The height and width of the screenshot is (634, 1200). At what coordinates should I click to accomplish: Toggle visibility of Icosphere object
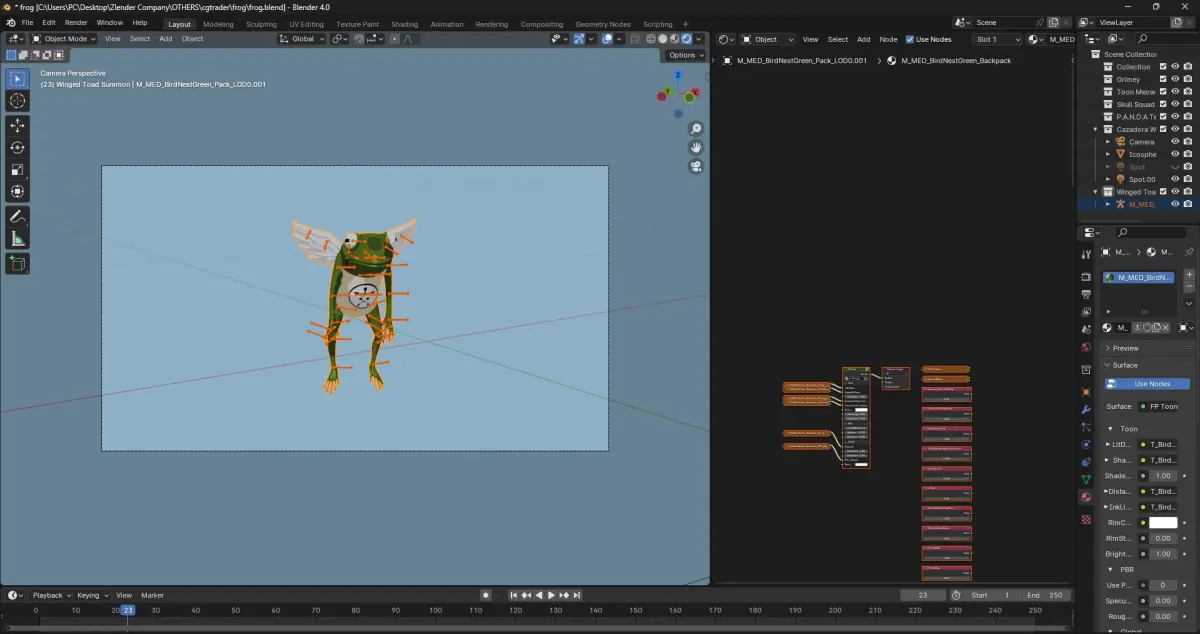[1175, 154]
